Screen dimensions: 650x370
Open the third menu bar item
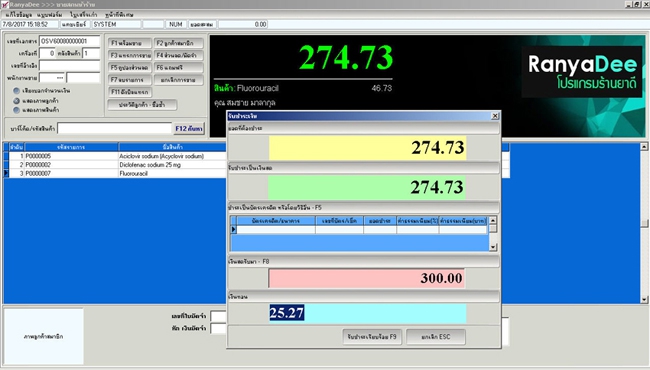pyautogui.click(x=83, y=15)
